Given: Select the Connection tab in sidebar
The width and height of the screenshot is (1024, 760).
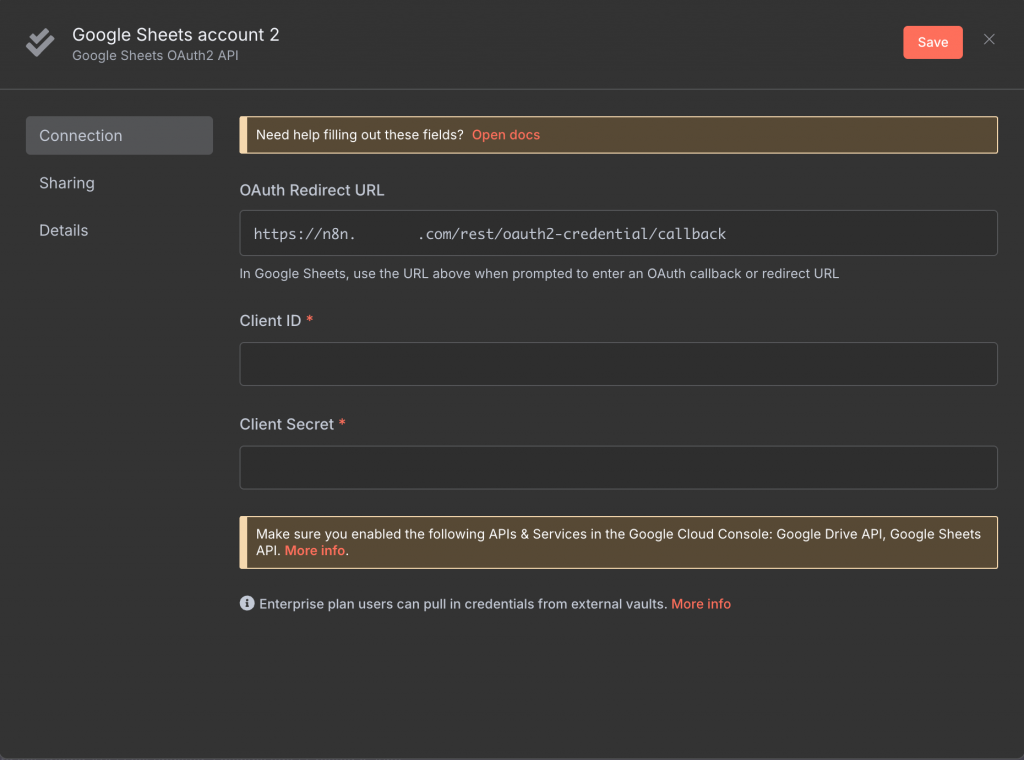Looking at the screenshot, I should click(x=119, y=136).
